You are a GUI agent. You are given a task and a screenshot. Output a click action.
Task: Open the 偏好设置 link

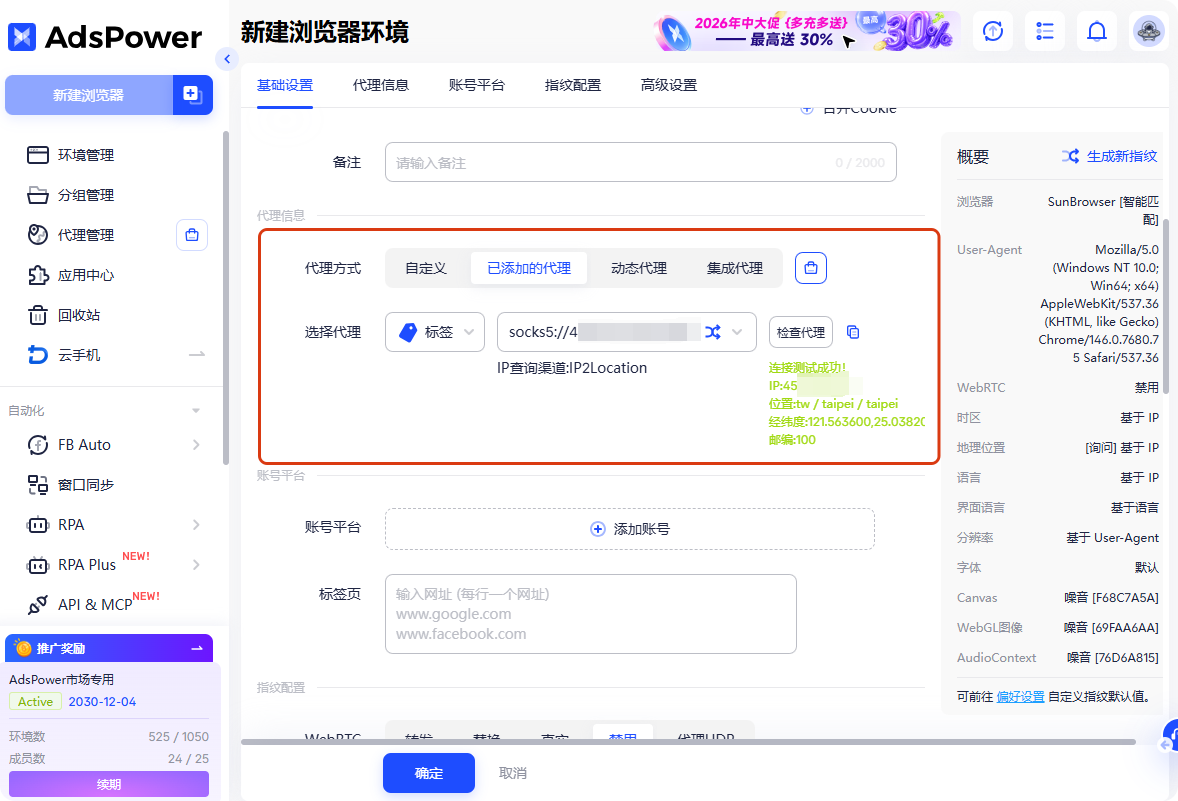click(1020, 697)
